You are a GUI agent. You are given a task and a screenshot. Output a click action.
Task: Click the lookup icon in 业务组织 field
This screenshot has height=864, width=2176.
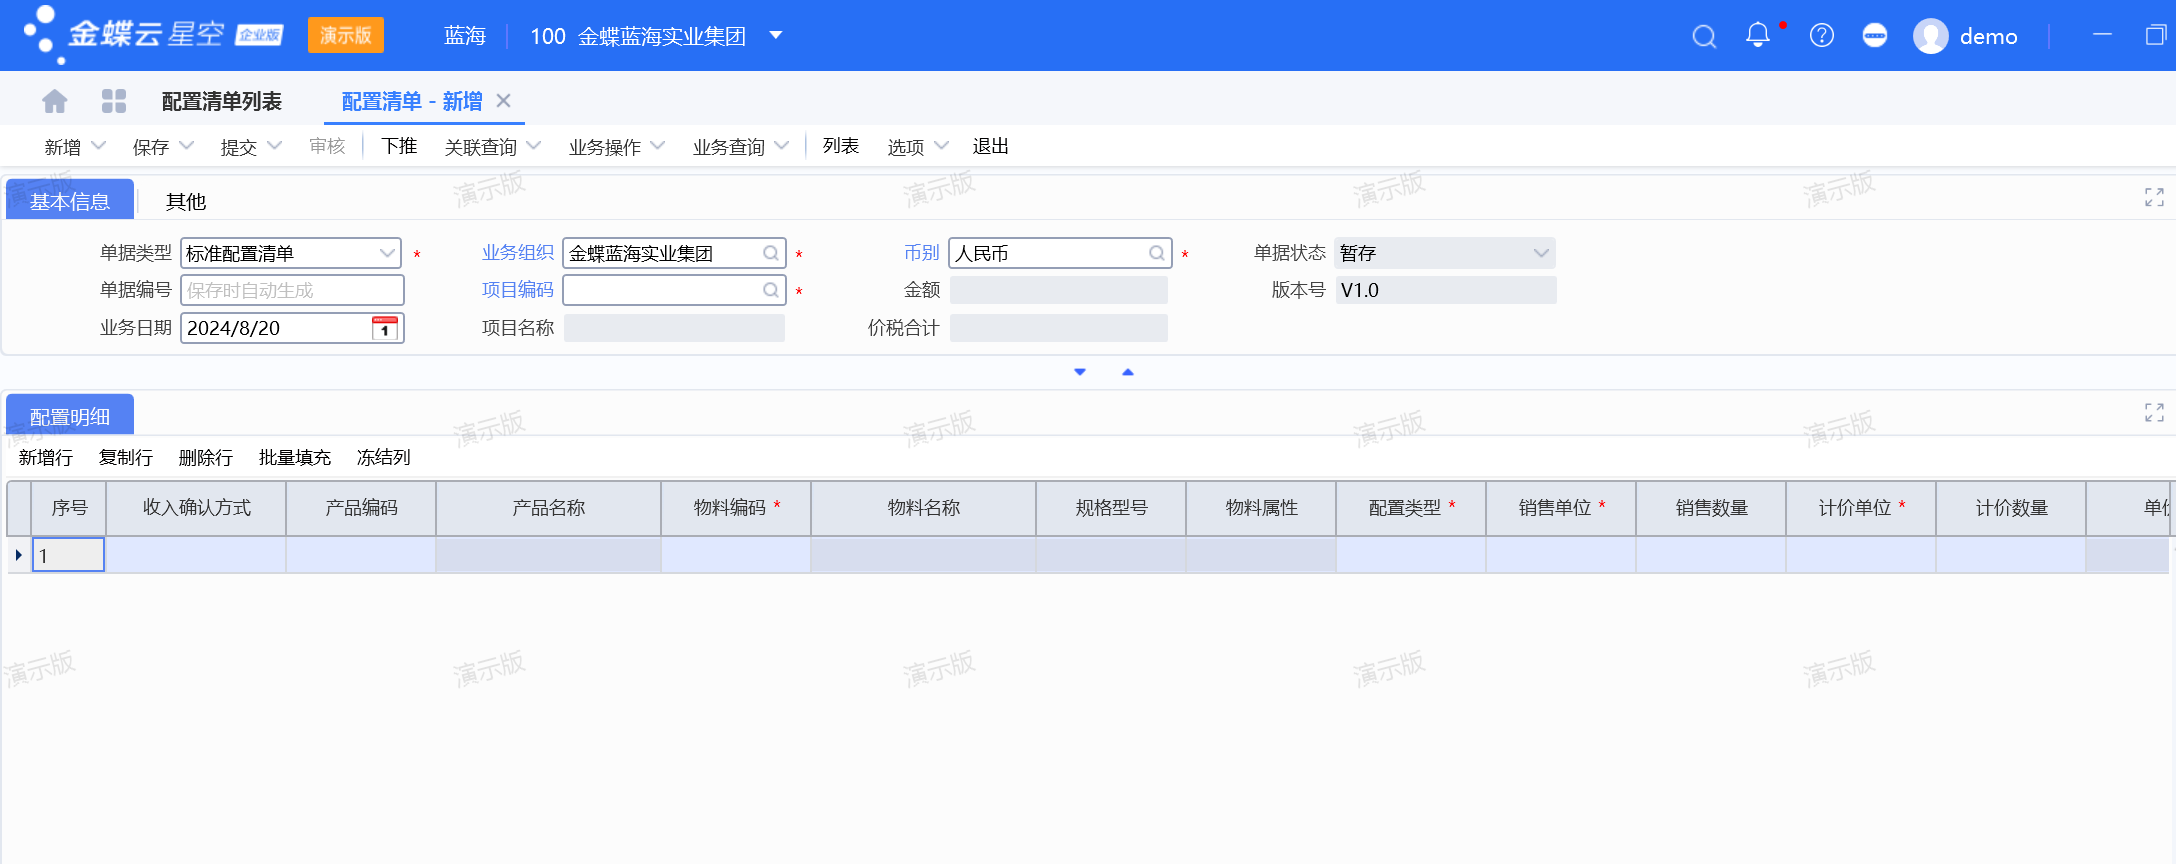click(771, 253)
